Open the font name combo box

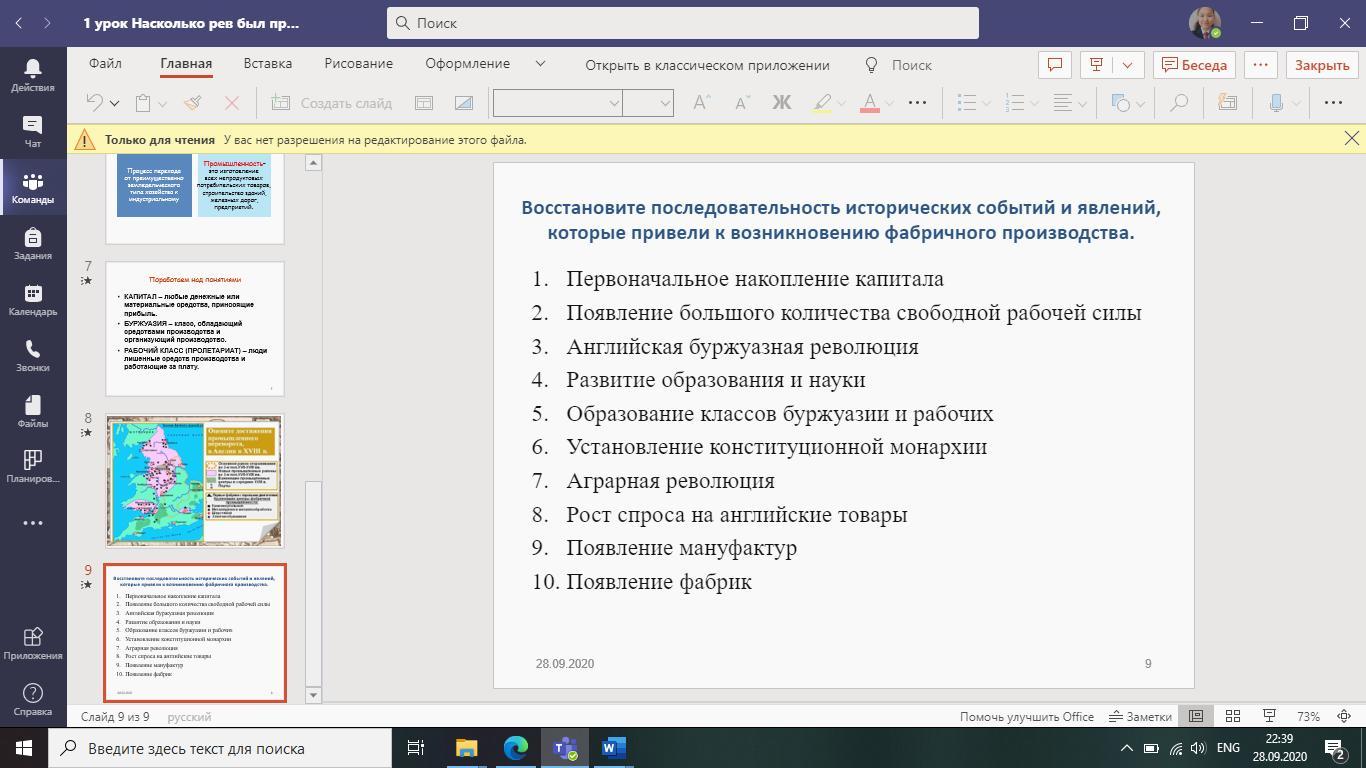[x=557, y=103]
